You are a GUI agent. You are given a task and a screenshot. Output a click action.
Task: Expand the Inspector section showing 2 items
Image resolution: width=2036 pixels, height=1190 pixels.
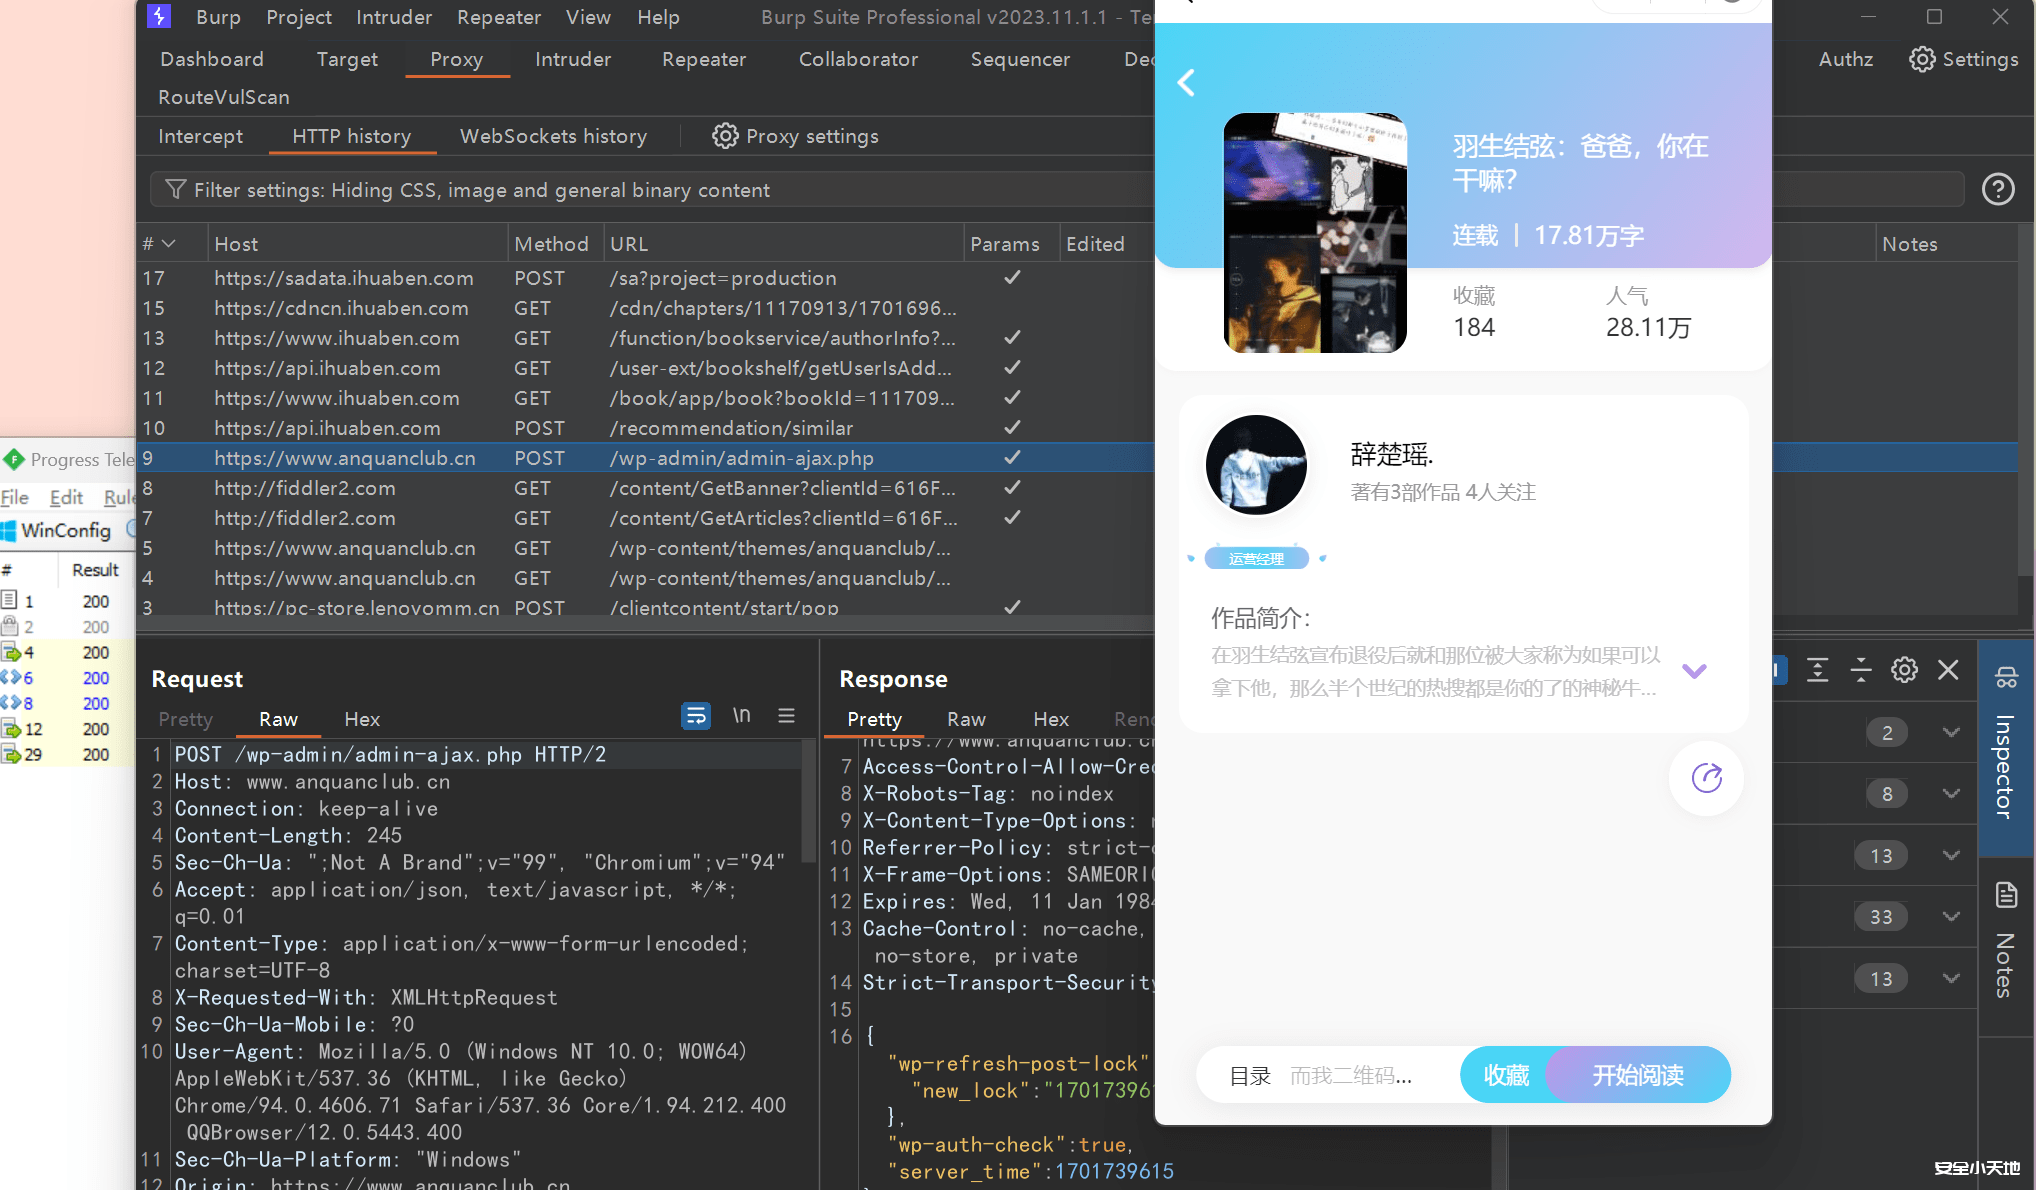[x=1951, y=732]
